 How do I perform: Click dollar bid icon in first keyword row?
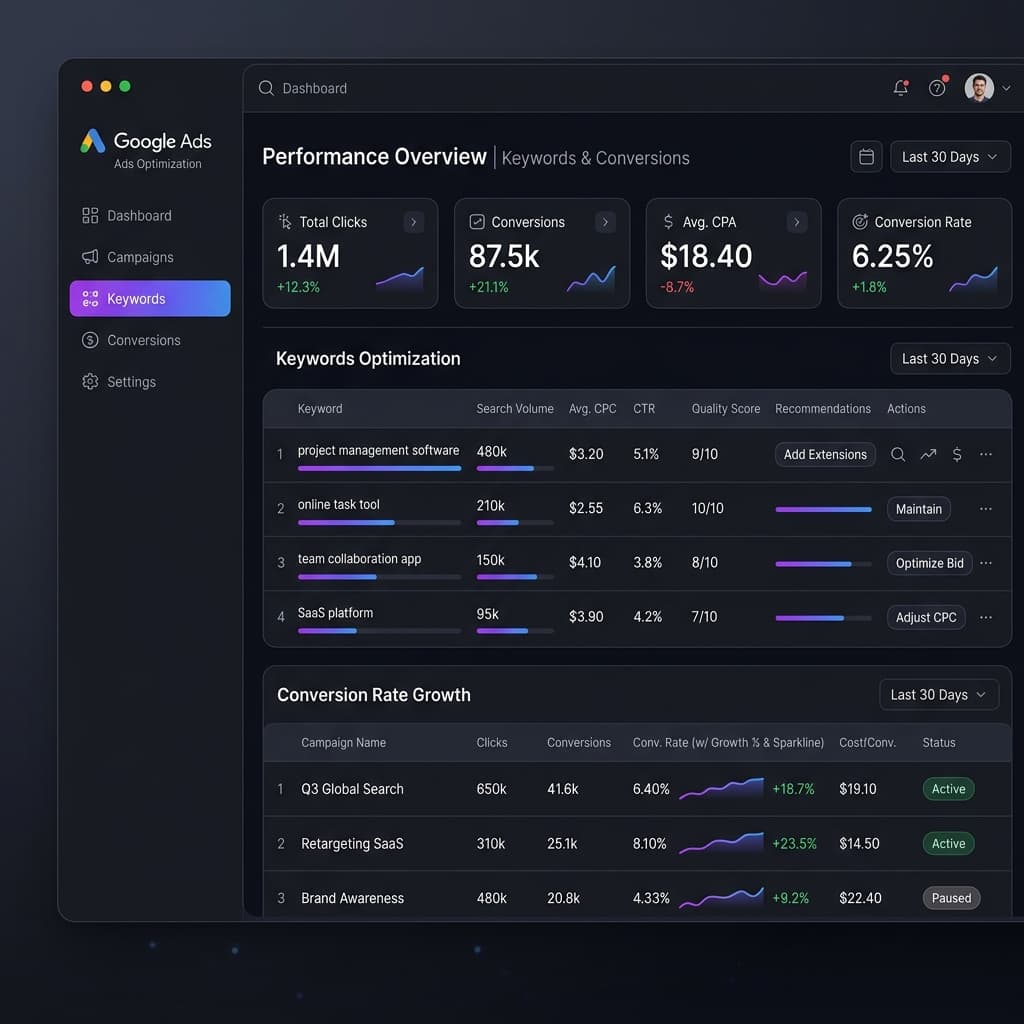point(957,454)
